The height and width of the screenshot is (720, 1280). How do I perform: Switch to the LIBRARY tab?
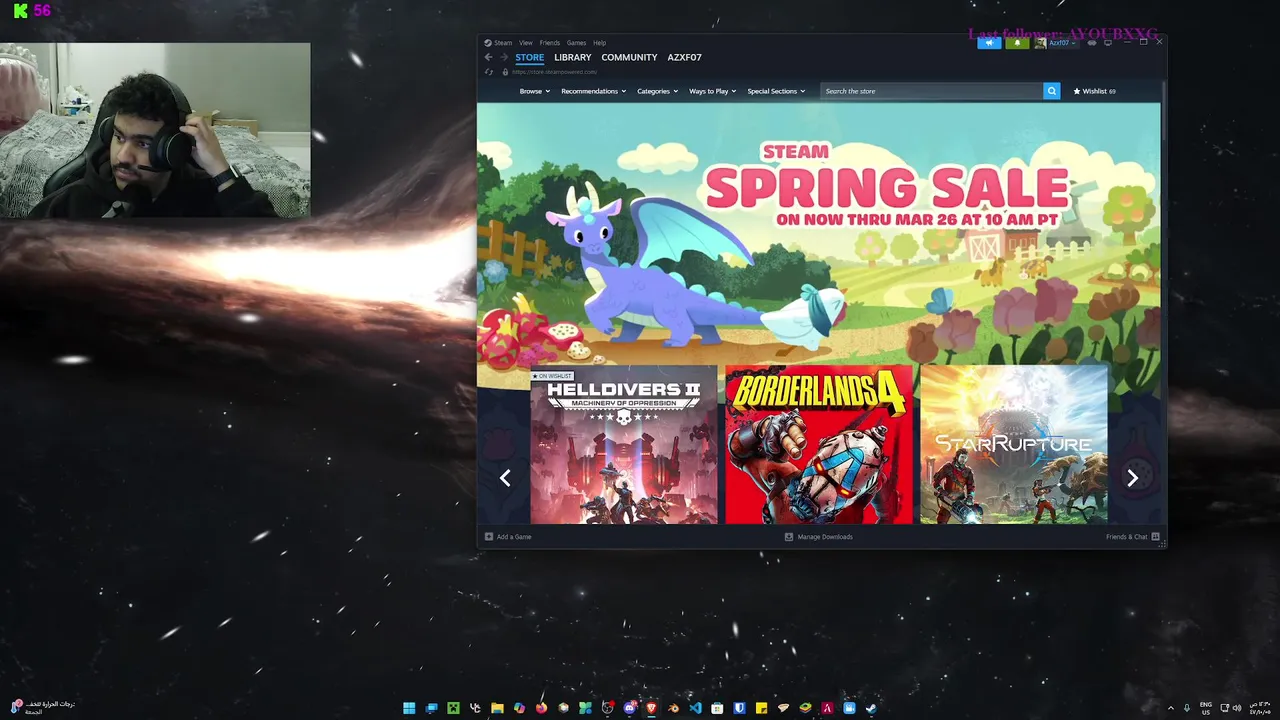click(x=573, y=58)
